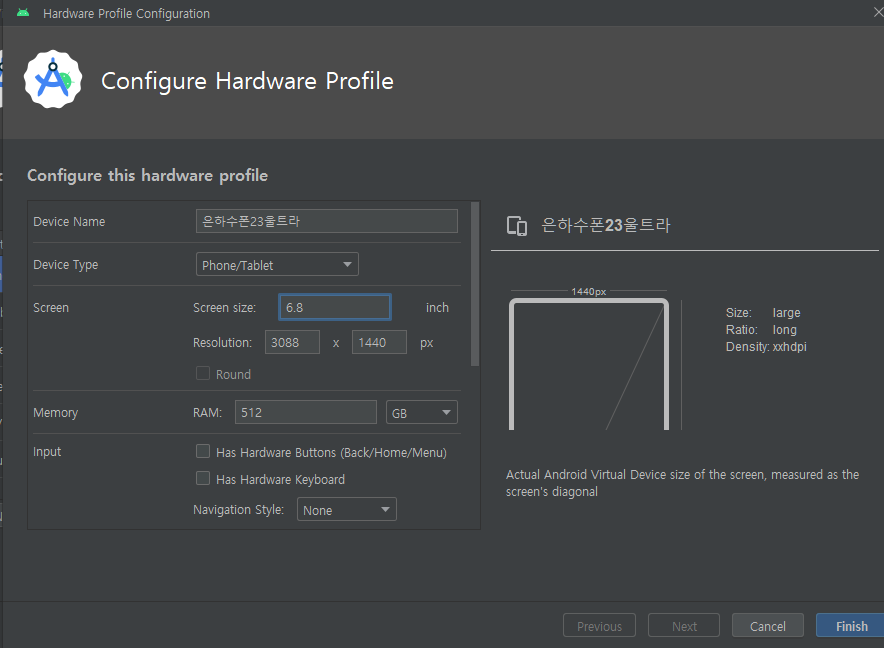Click the Previous button
The height and width of the screenshot is (648, 884).
599,625
